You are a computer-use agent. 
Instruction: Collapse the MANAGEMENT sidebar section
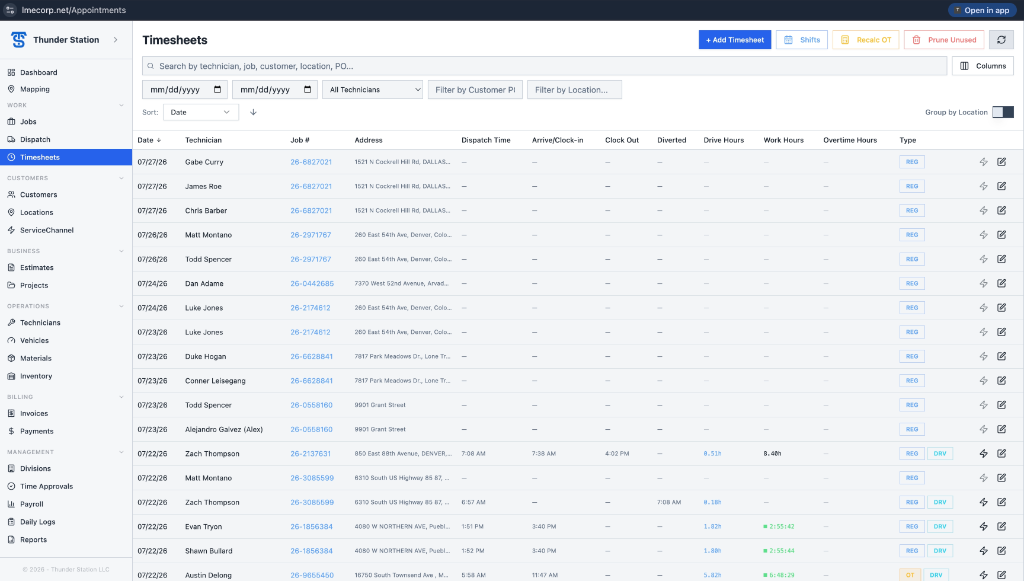[121, 452]
